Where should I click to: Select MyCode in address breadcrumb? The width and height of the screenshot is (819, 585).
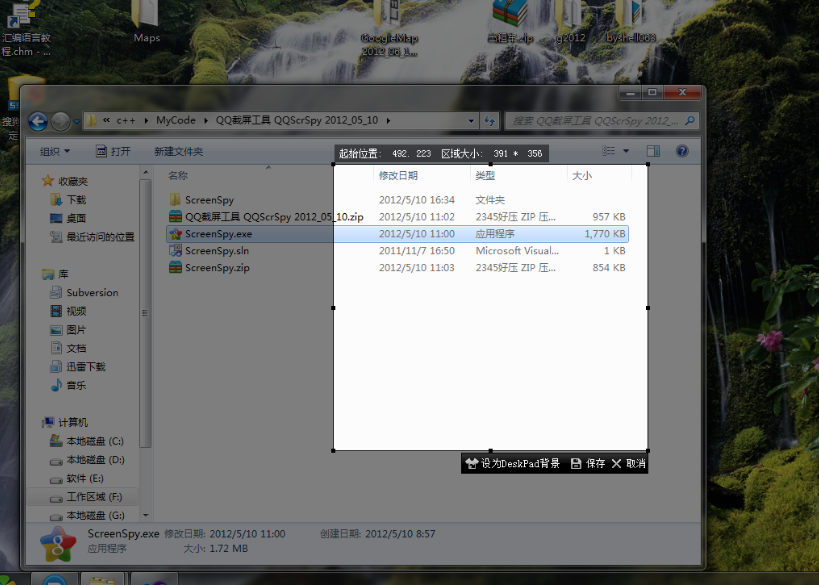pos(176,120)
